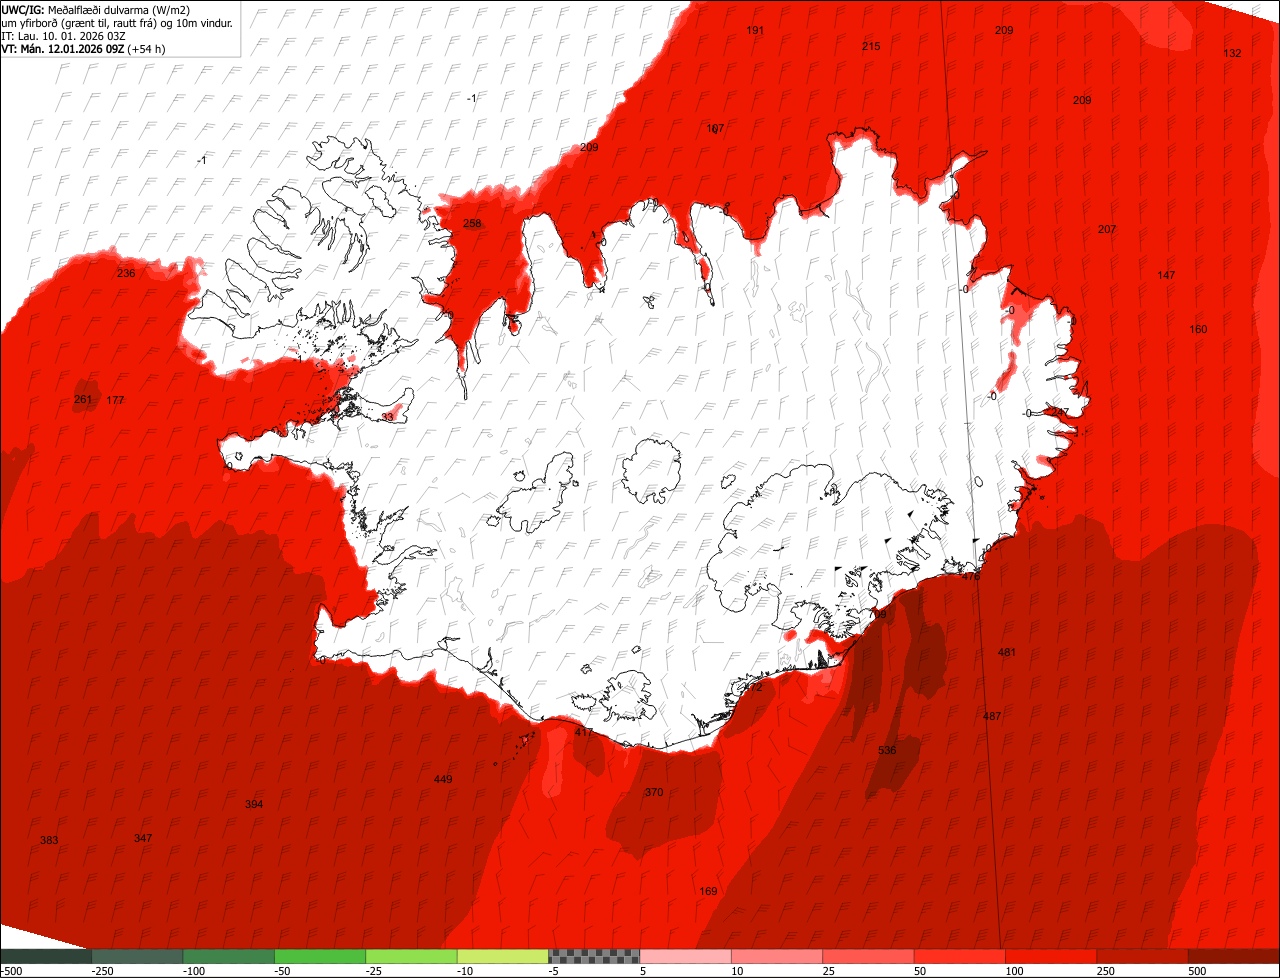Image resolution: width=1280 pixels, height=978 pixels.
Task: Click the map value "394"
Action: 254,804
